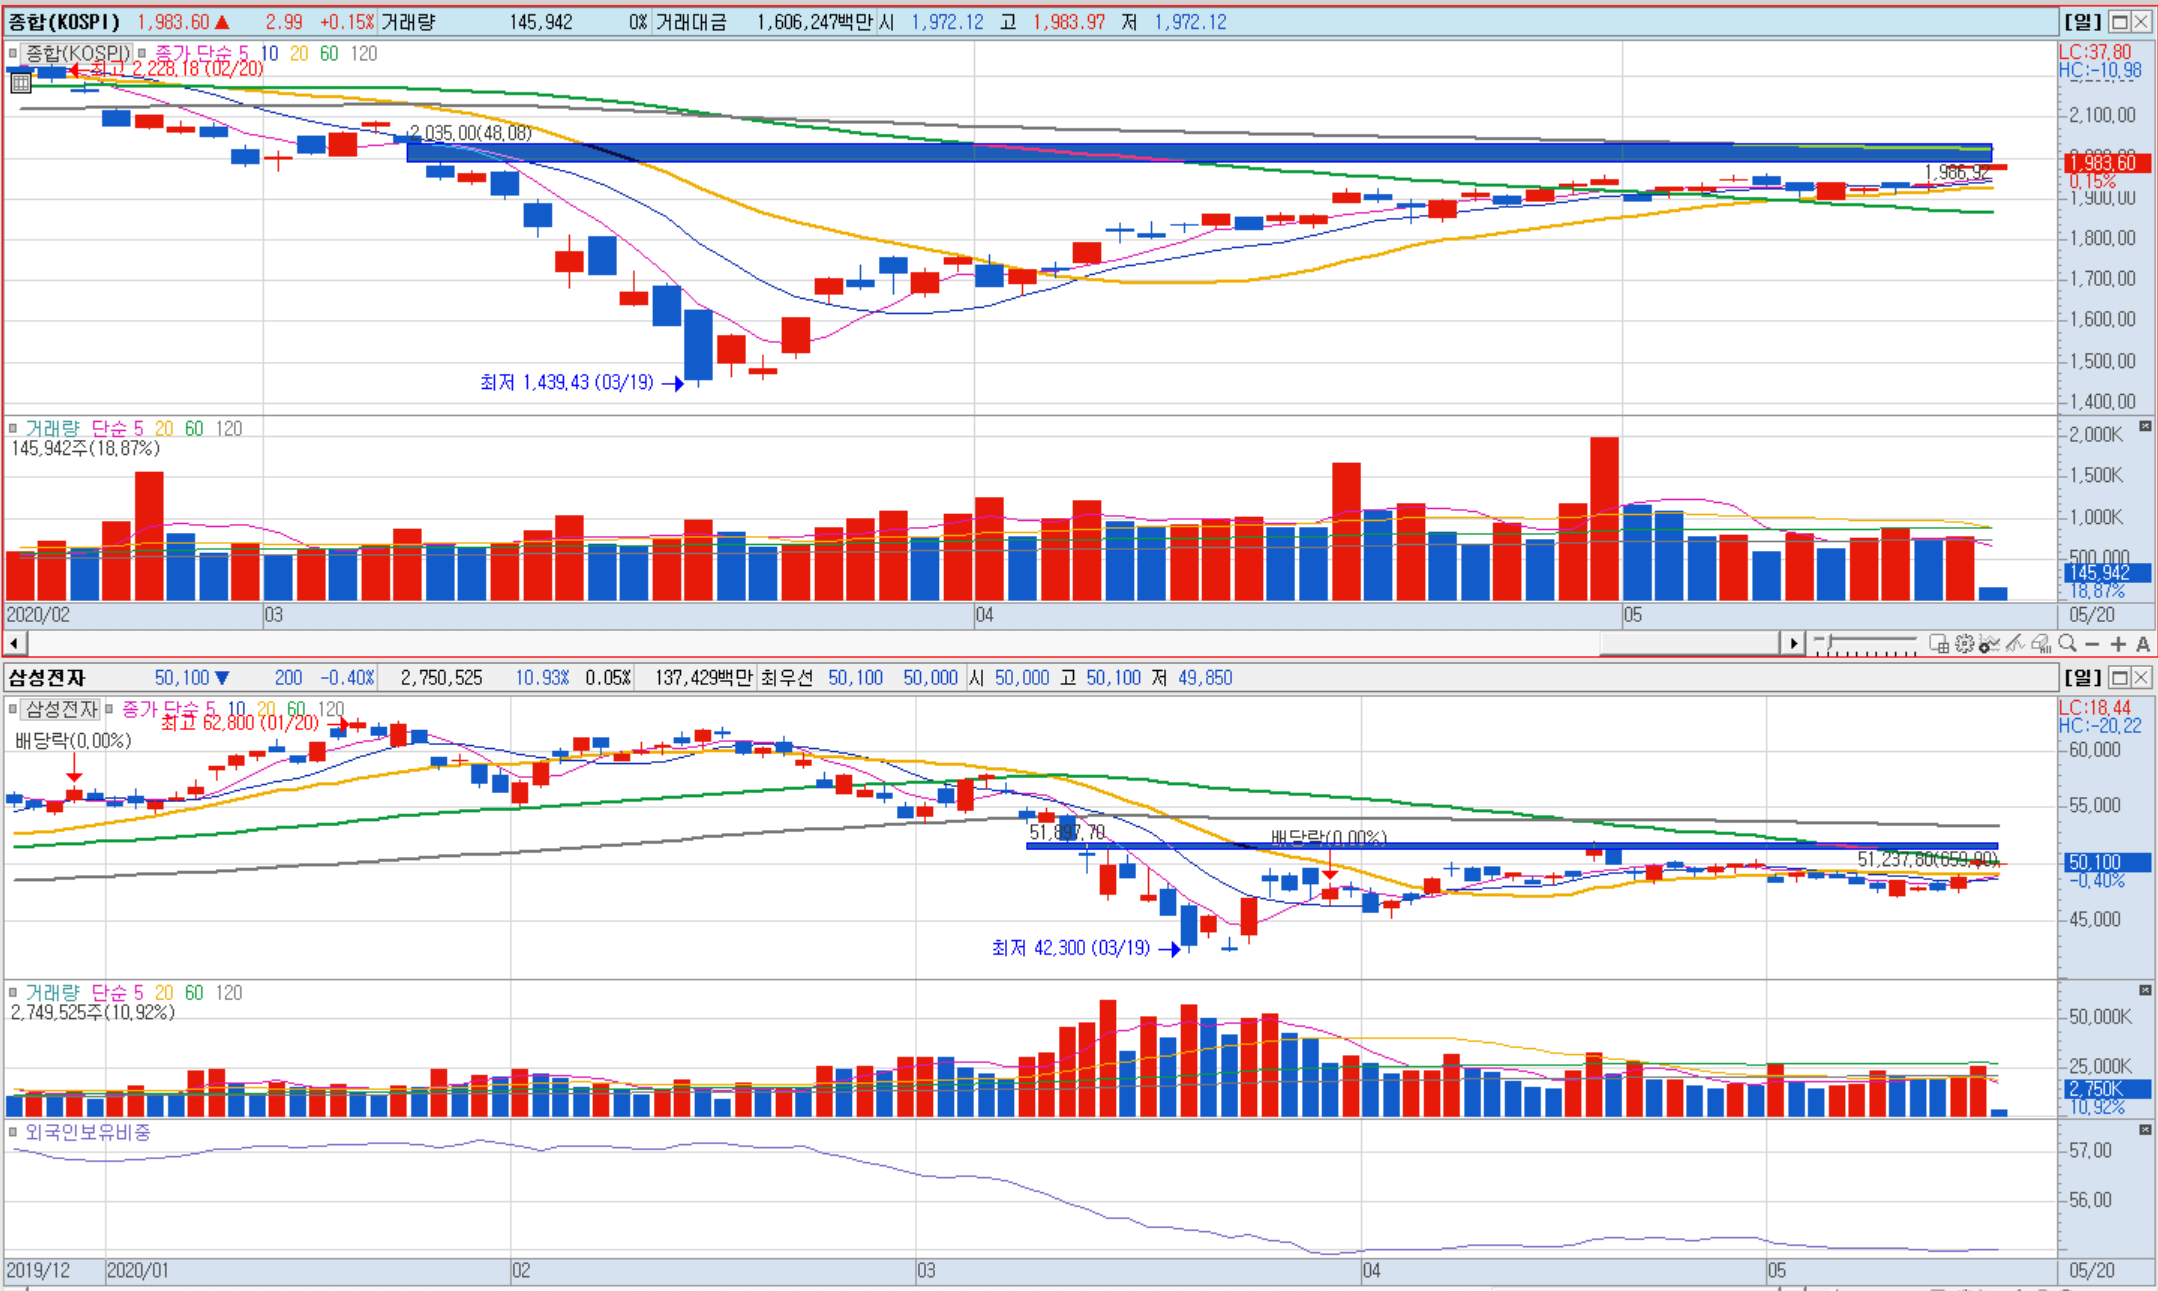Toggle the 외국인보유비중 indicator box
Image resolution: width=2158 pixels, height=1291 pixels.
click(x=13, y=1132)
